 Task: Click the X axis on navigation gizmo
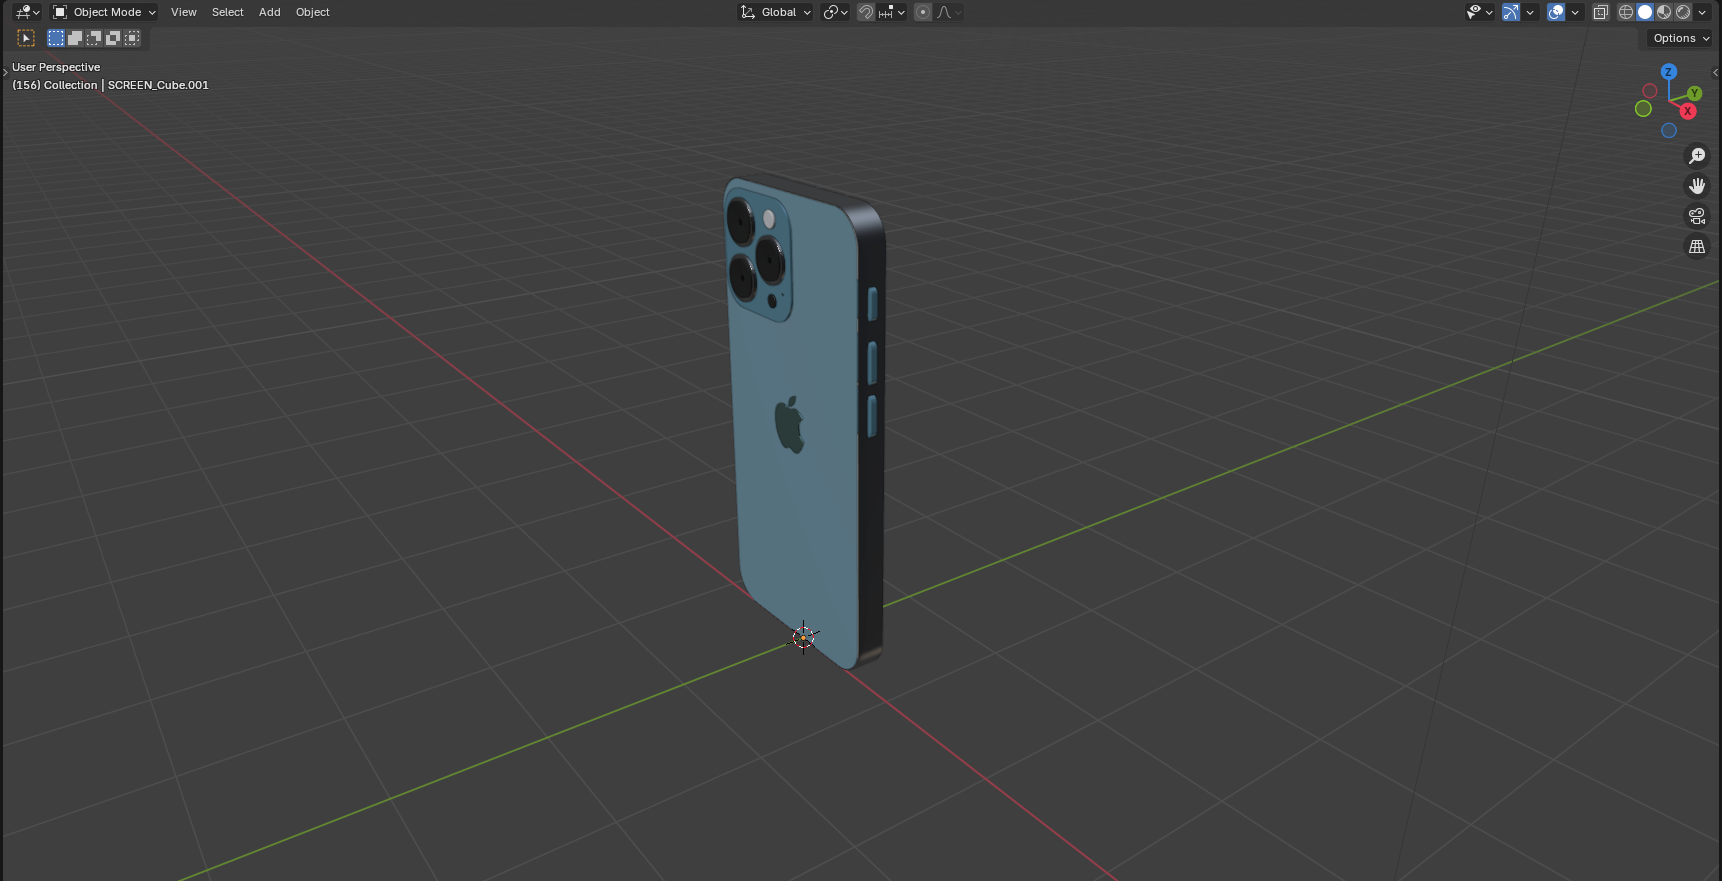point(1688,111)
